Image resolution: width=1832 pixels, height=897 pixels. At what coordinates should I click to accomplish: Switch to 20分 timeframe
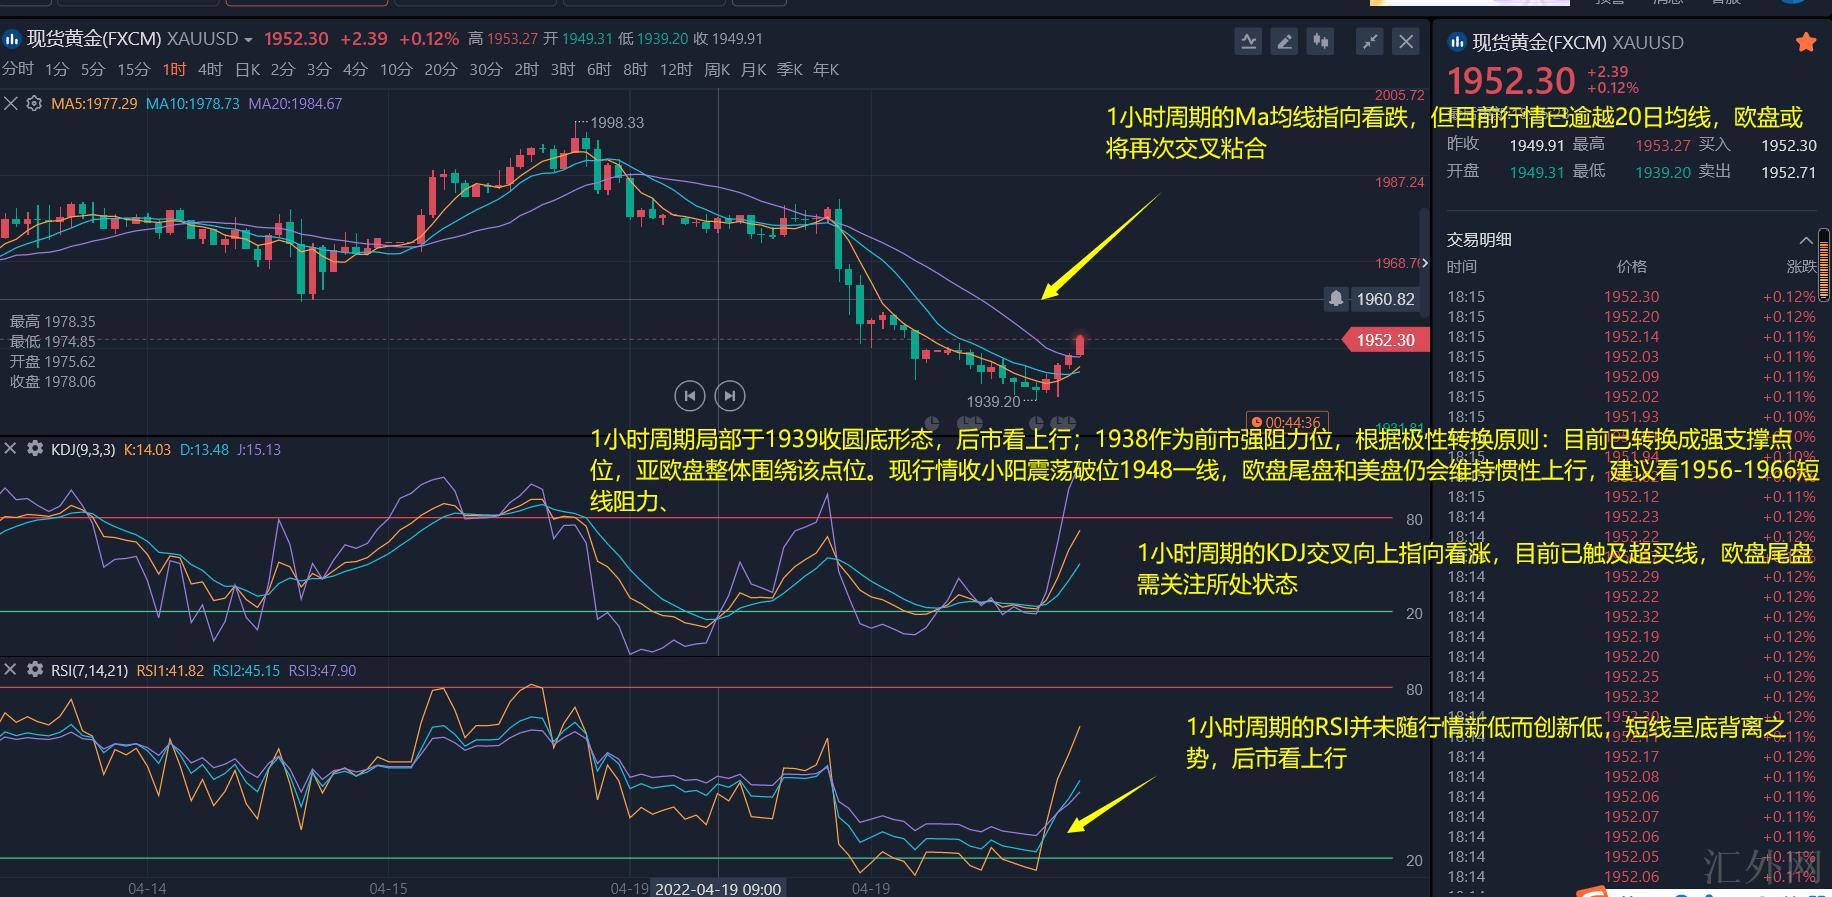(441, 69)
